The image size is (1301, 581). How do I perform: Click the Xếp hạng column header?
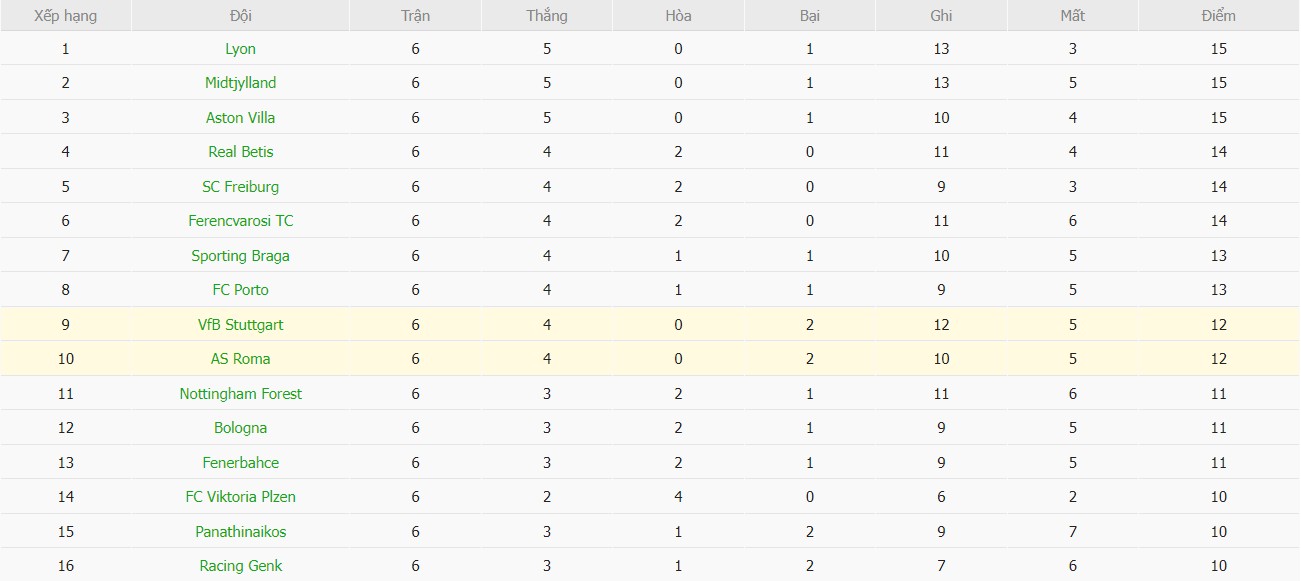(x=66, y=16)
